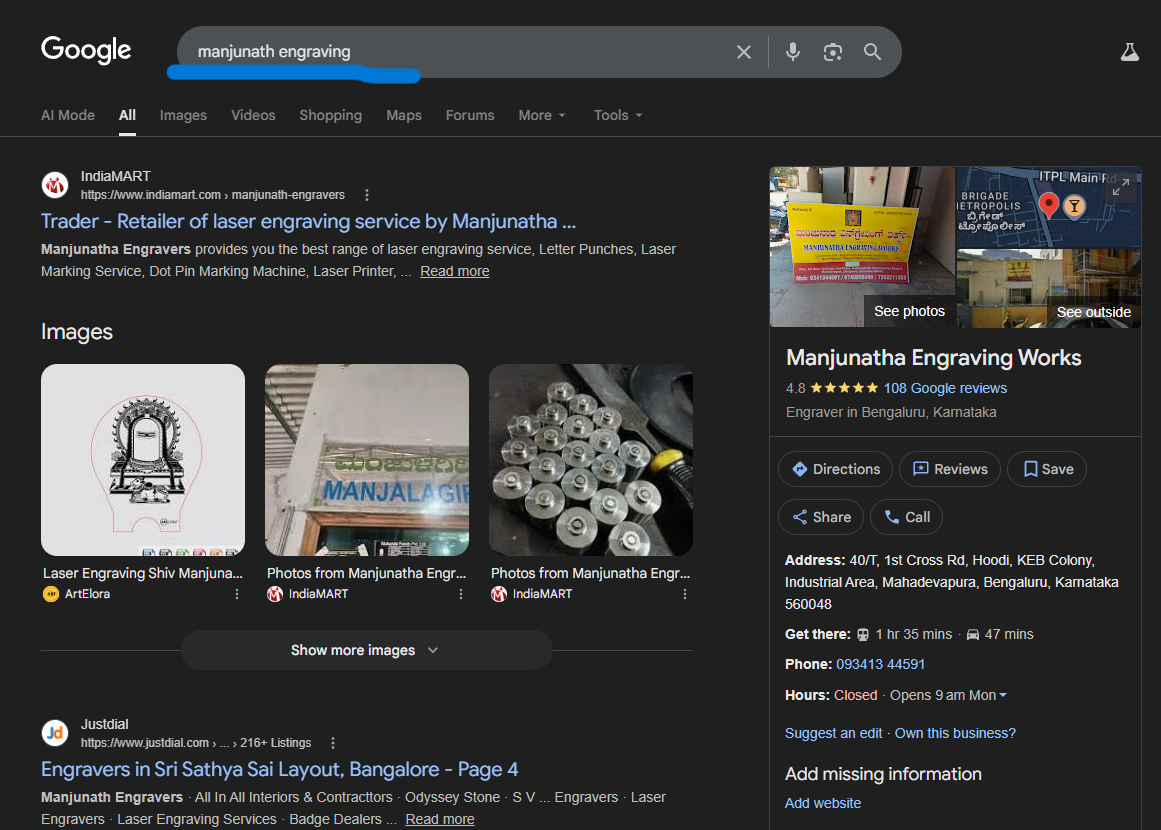The height and width of the screenshot is (830, 1161).
Task: Open the Tools dropdown
Action: 617,115
